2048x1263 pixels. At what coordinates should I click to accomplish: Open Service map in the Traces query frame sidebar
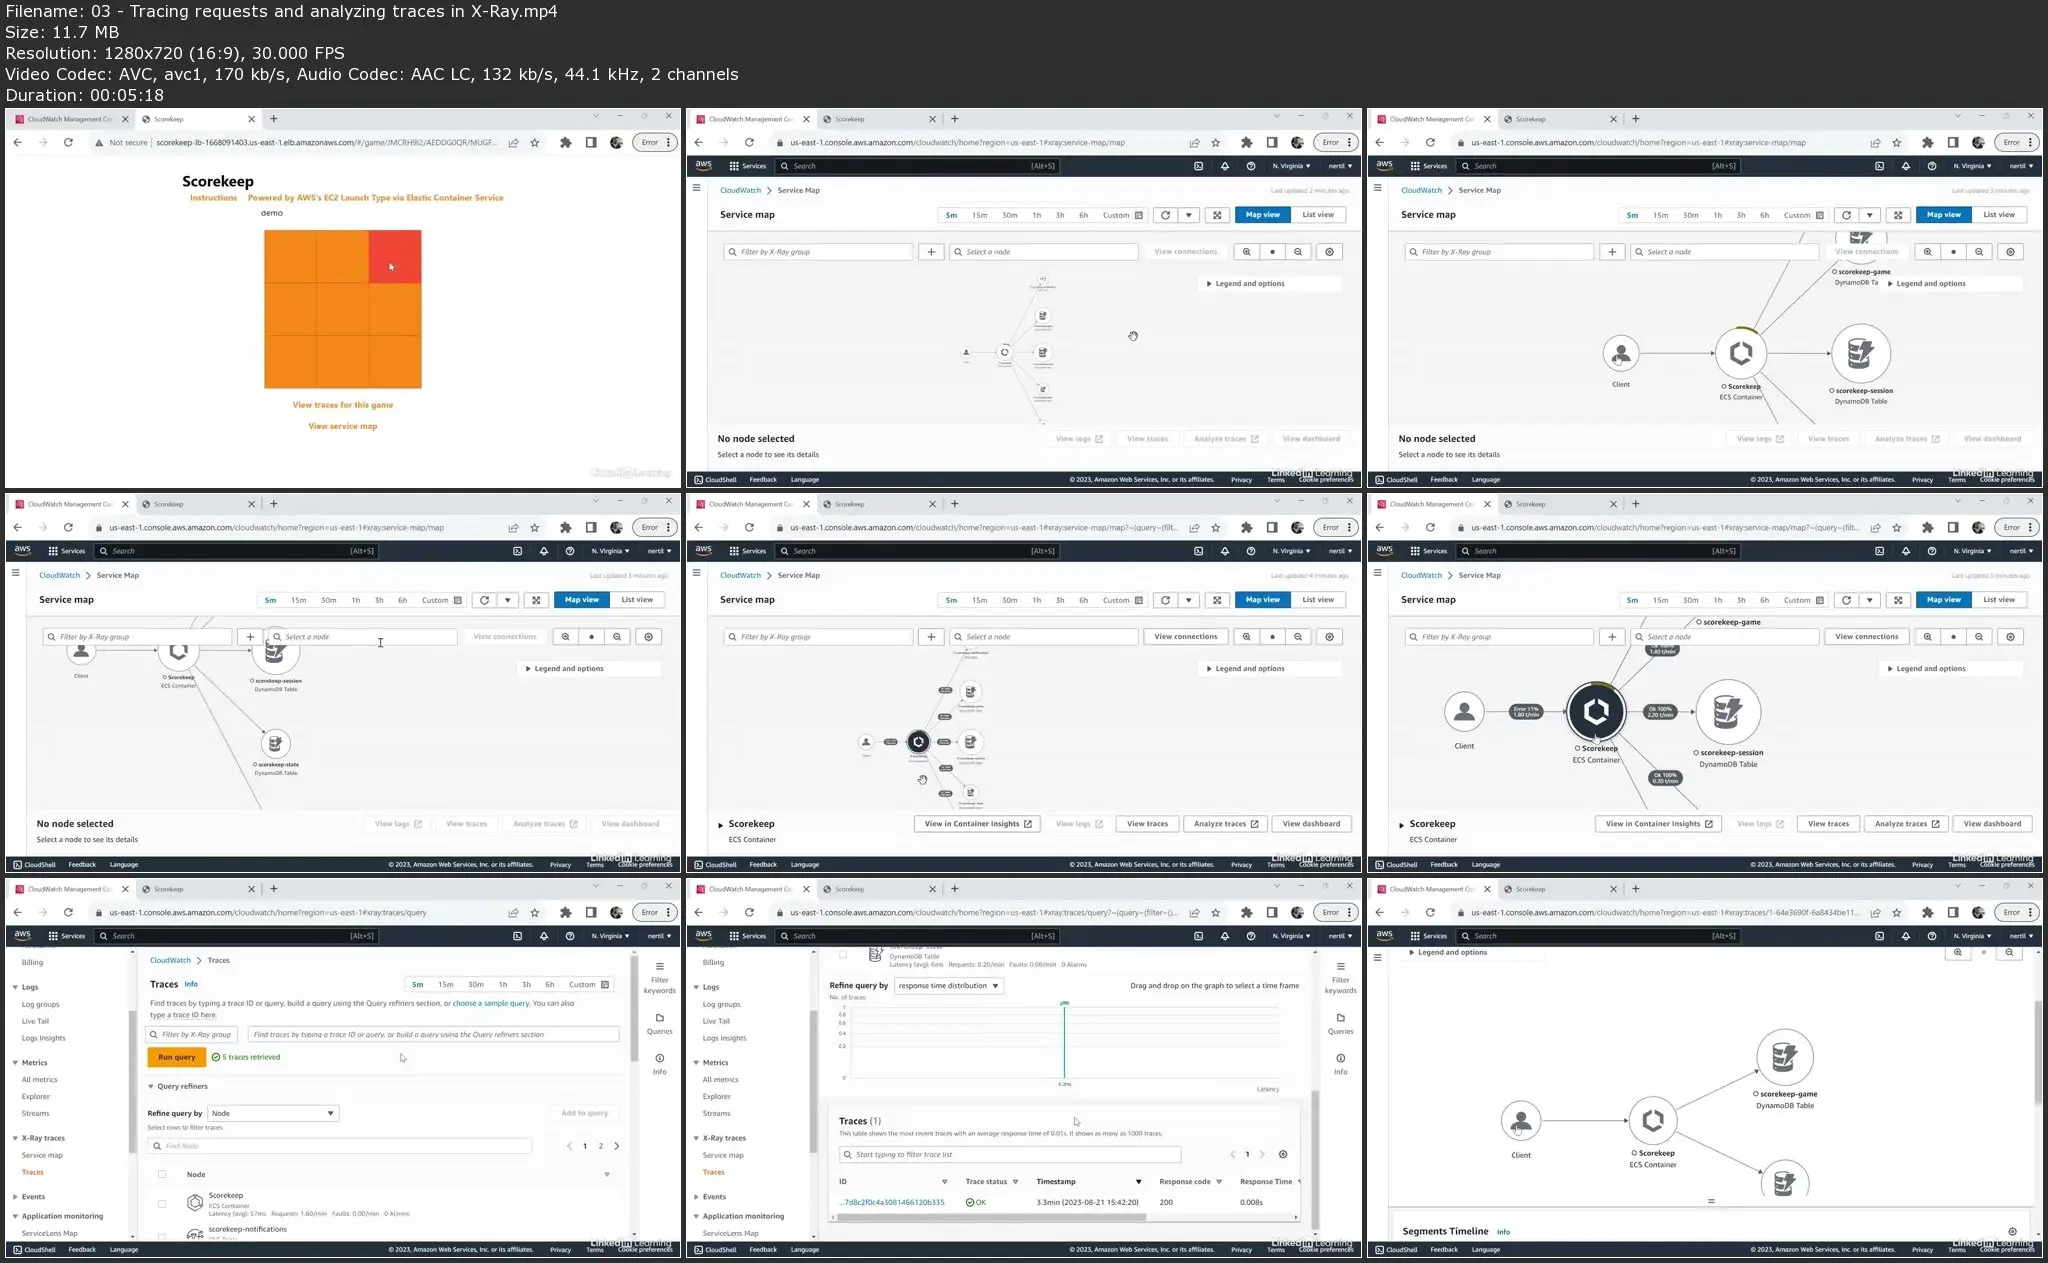(42, 1156)
